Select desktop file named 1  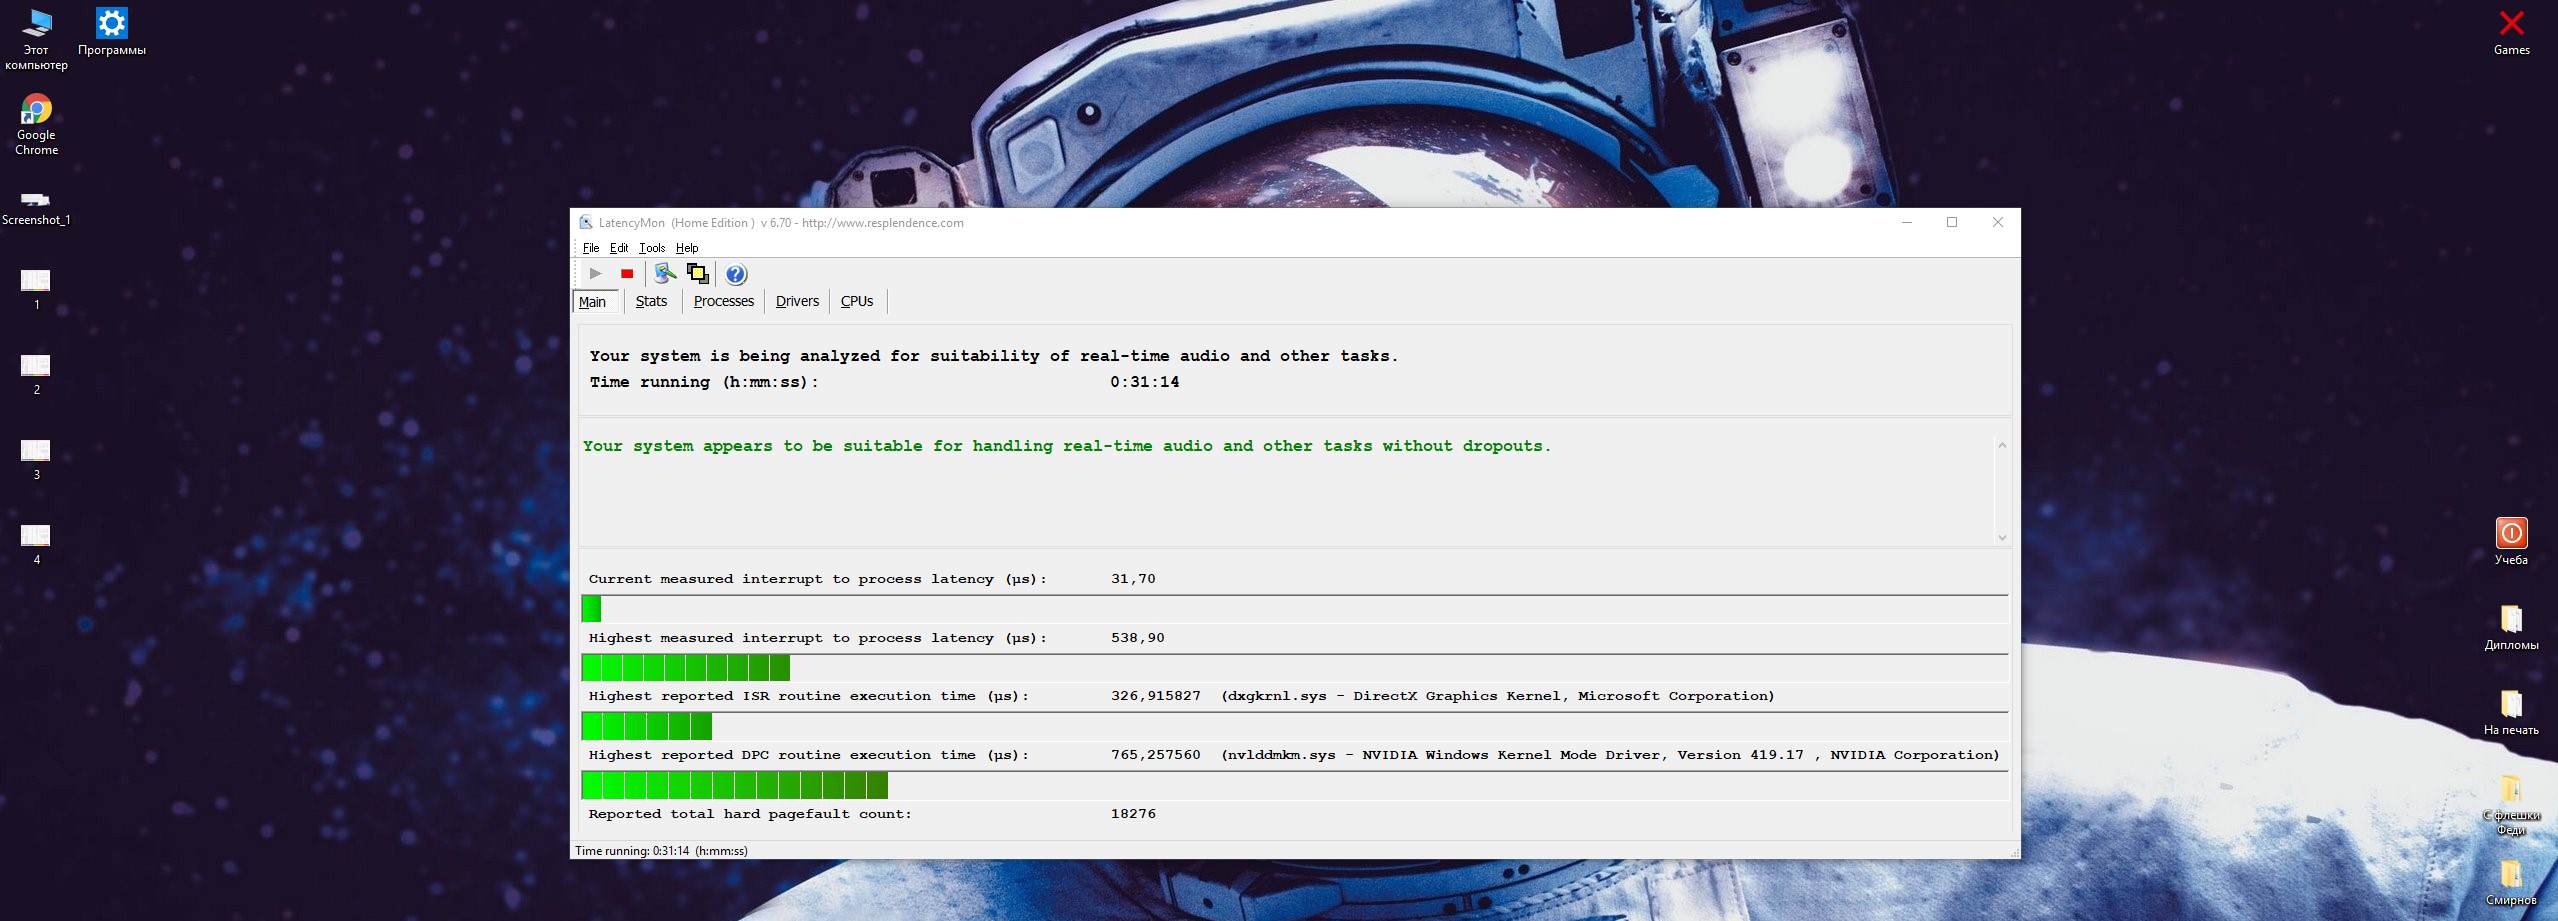point(36,290)
